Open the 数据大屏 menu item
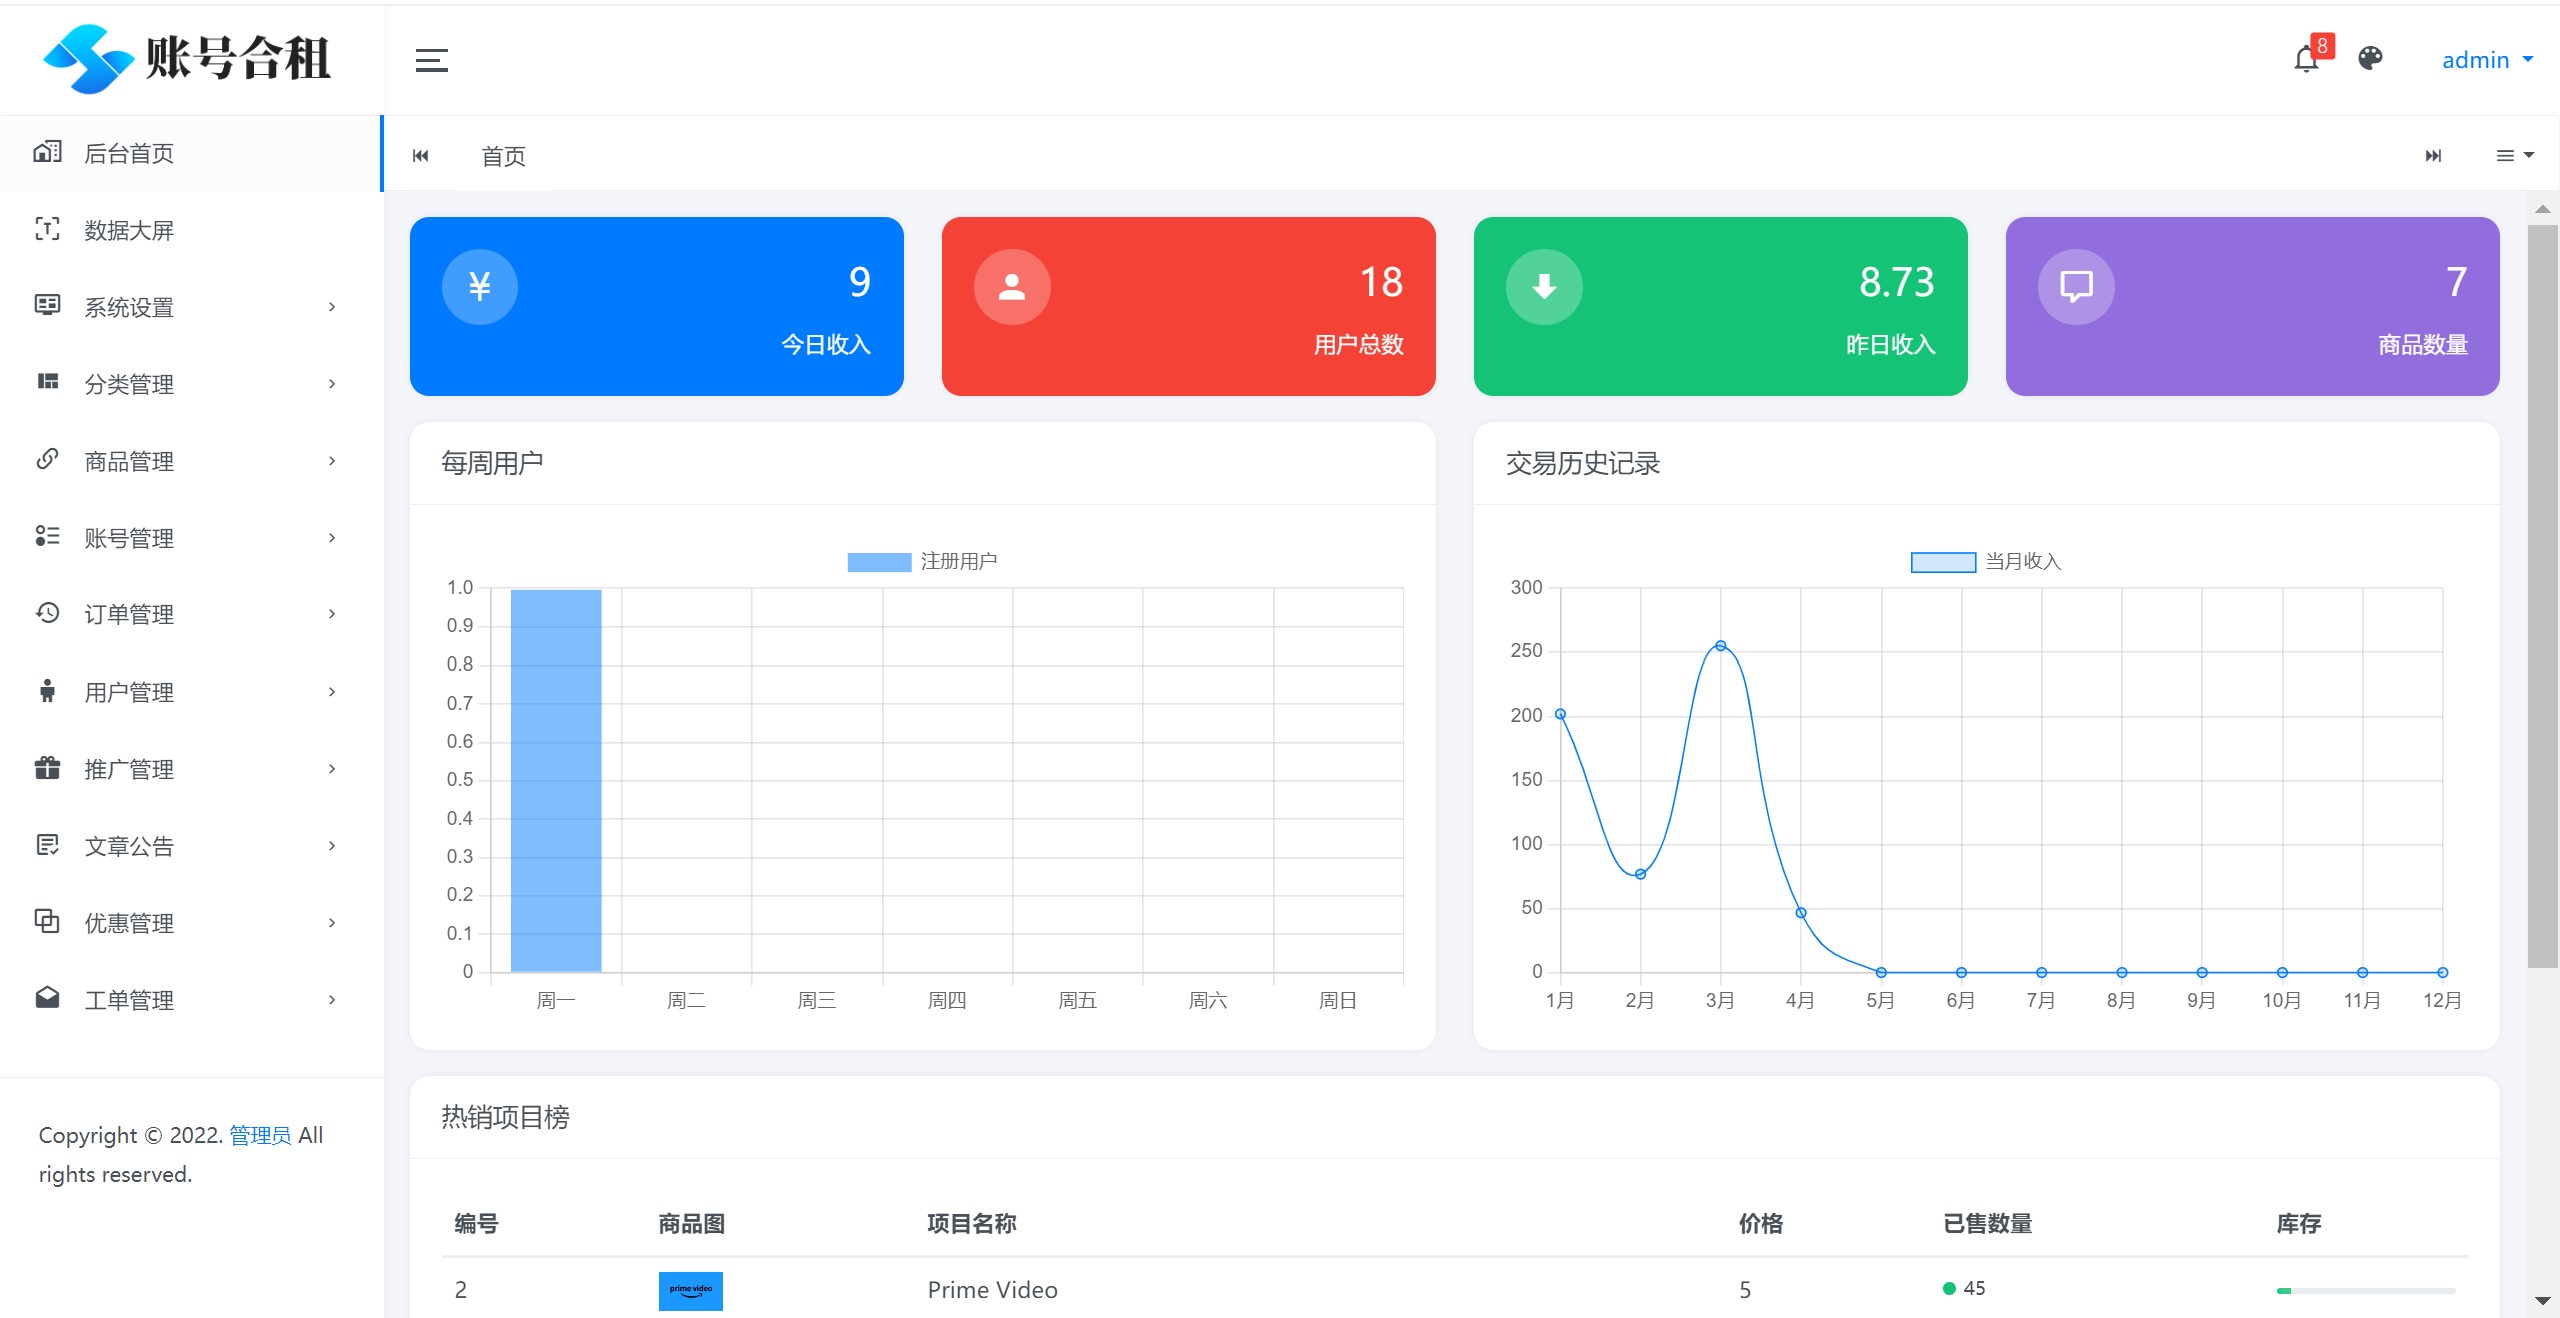2560x1318 pixels. (190, 230)
